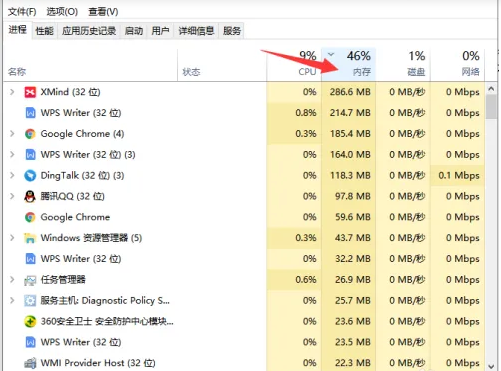The width and height of the screenshot is (501, 371).
Task: Sort processes by the 内存 column
Action: 349,64
